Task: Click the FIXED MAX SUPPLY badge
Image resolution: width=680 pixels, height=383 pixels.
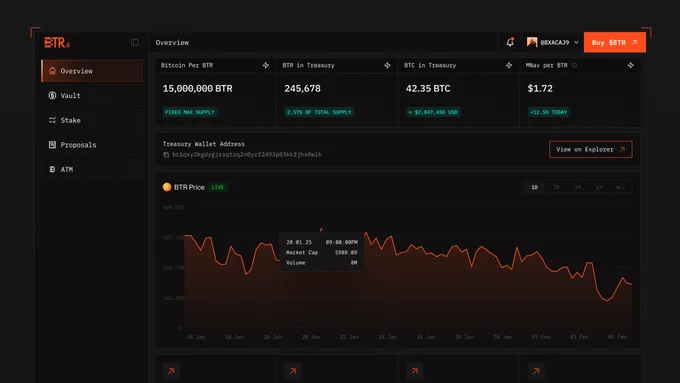Action: point(190,112)
